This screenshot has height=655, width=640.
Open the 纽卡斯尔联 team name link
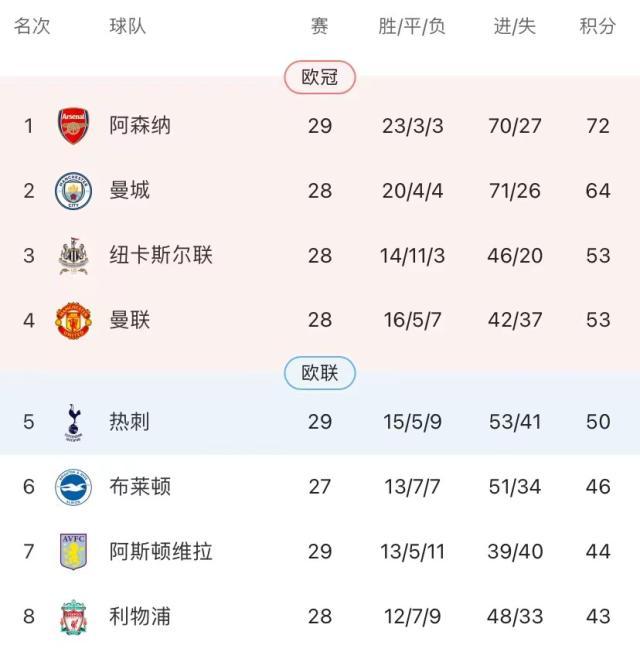161,256
